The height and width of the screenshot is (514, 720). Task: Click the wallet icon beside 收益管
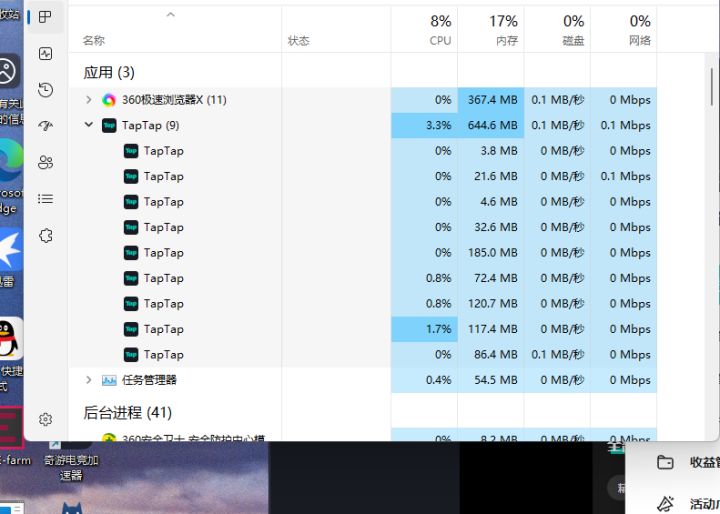665,462
